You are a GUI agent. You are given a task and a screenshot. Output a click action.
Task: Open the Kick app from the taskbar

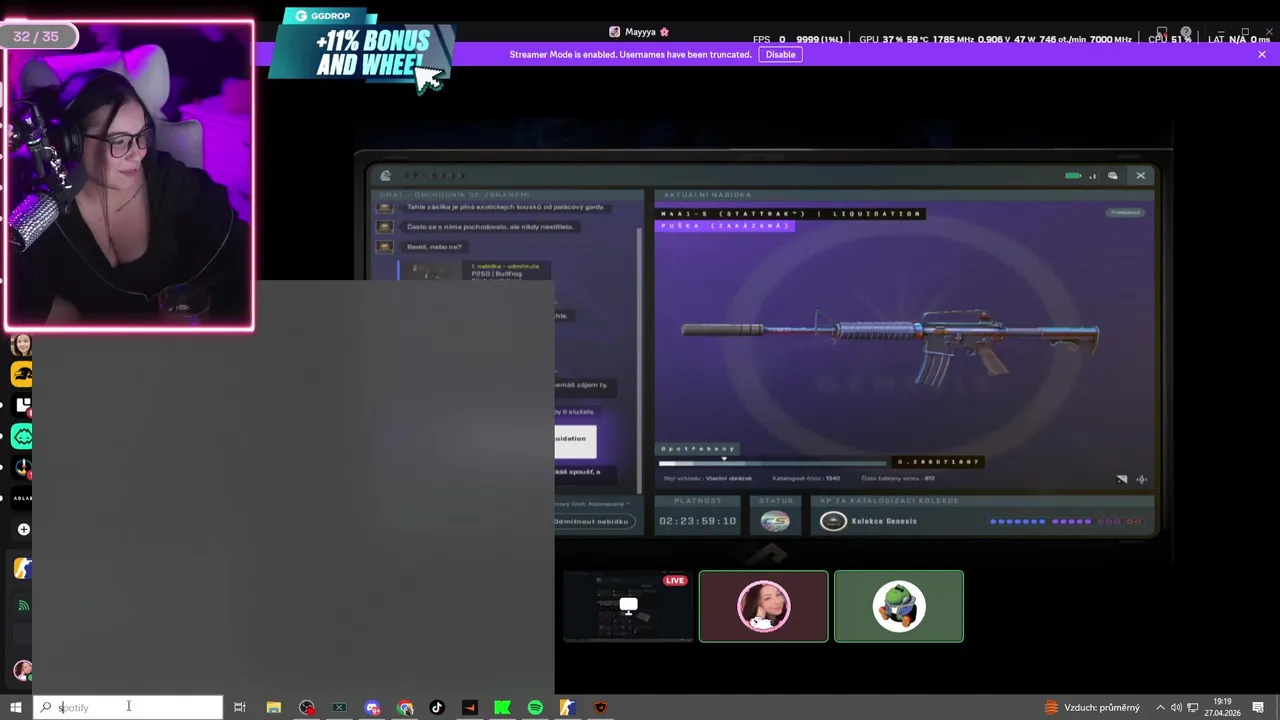pyautogui.click(x=502, y=707)
